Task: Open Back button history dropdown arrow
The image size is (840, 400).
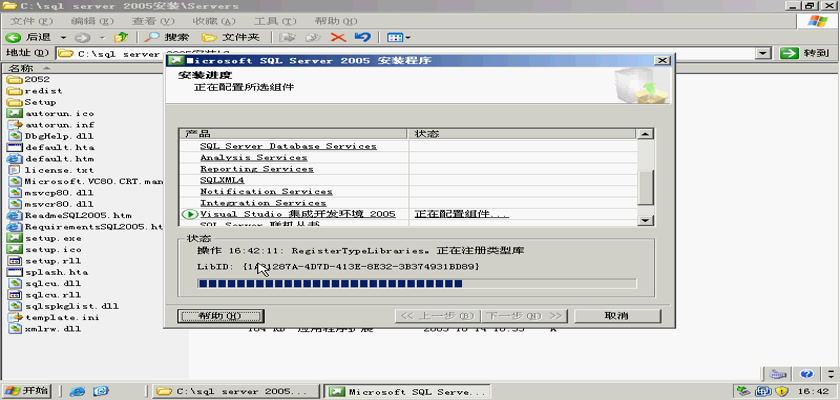Action: point(63,37)
